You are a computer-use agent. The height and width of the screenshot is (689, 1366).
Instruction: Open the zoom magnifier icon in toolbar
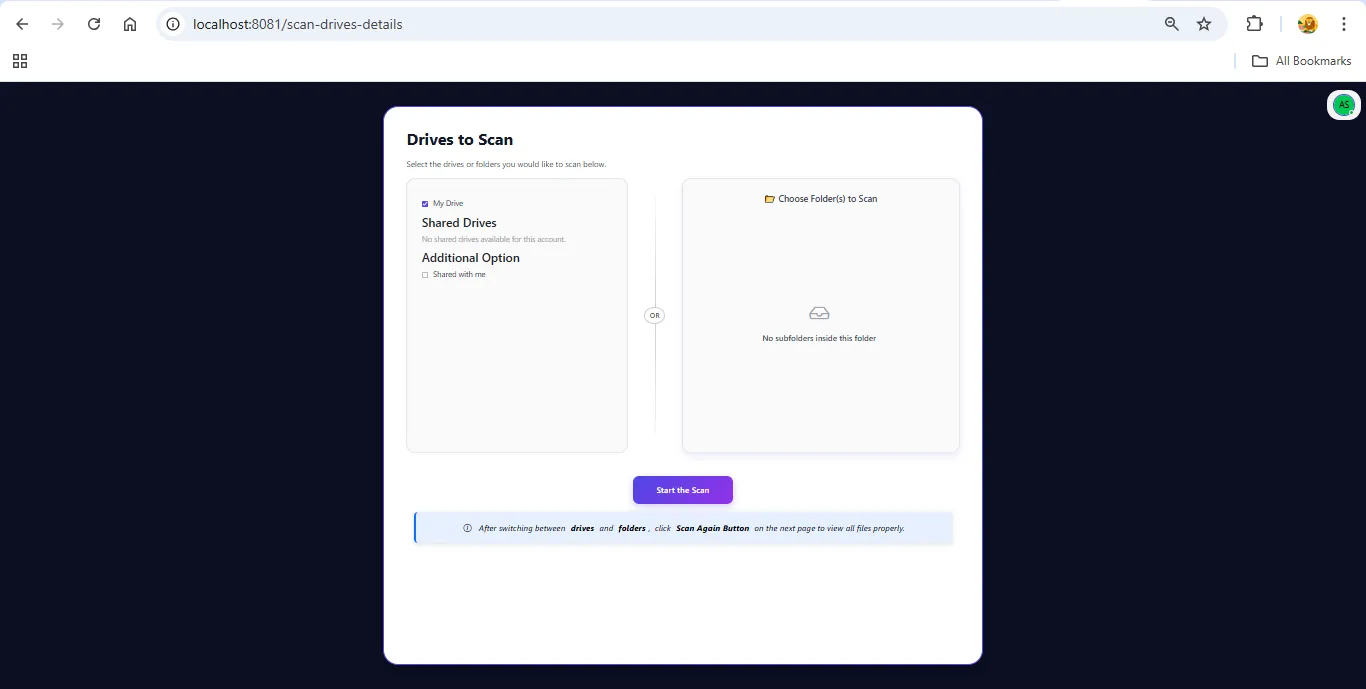click(1170, 24)
